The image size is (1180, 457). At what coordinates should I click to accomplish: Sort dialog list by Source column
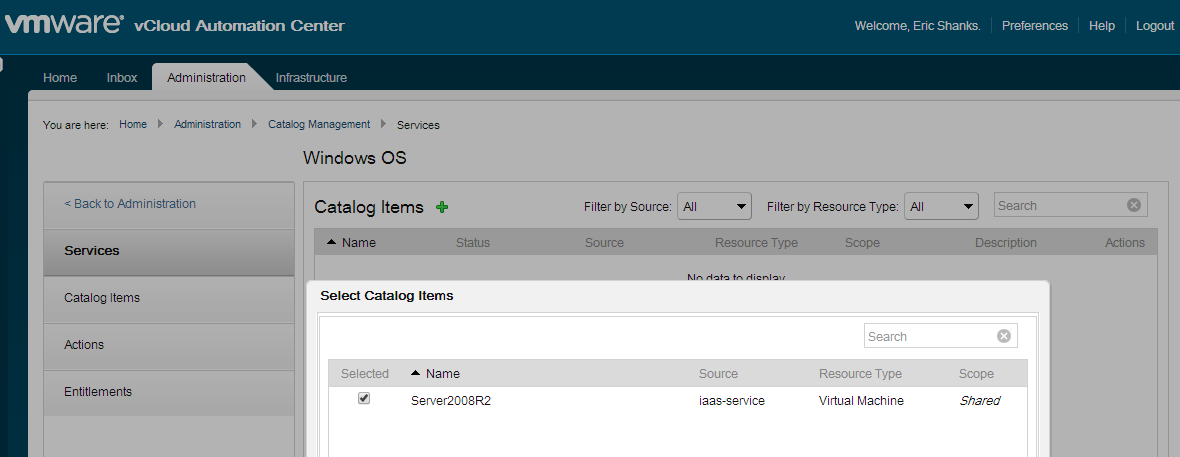(x=719, y=373)
